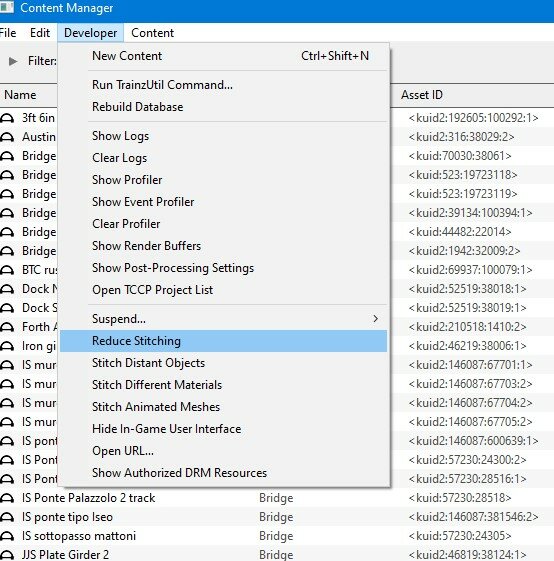Click icon of IS Ponte Palazzolo 2 track
Viewport: 554px width, 561px height.
[x=6, y=498]
